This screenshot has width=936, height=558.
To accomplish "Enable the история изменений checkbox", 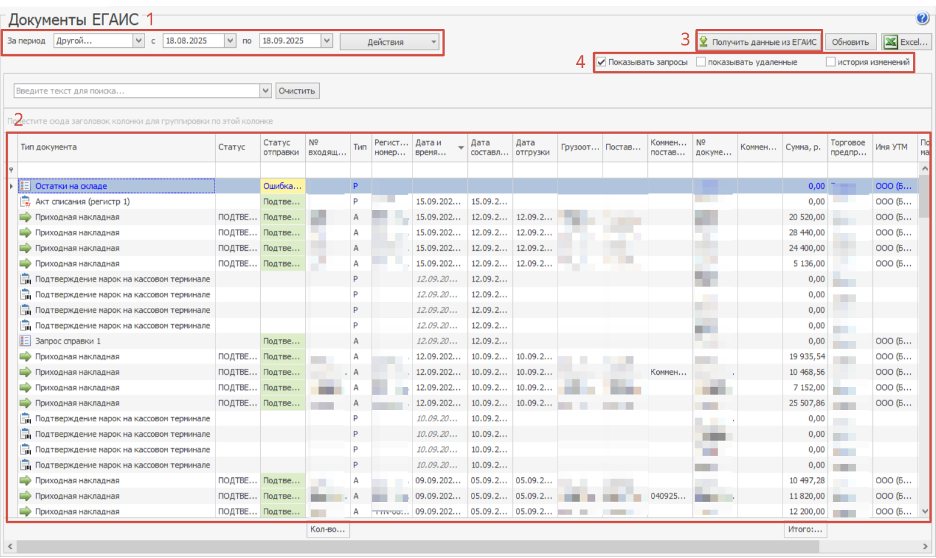I will pos(830,62).
